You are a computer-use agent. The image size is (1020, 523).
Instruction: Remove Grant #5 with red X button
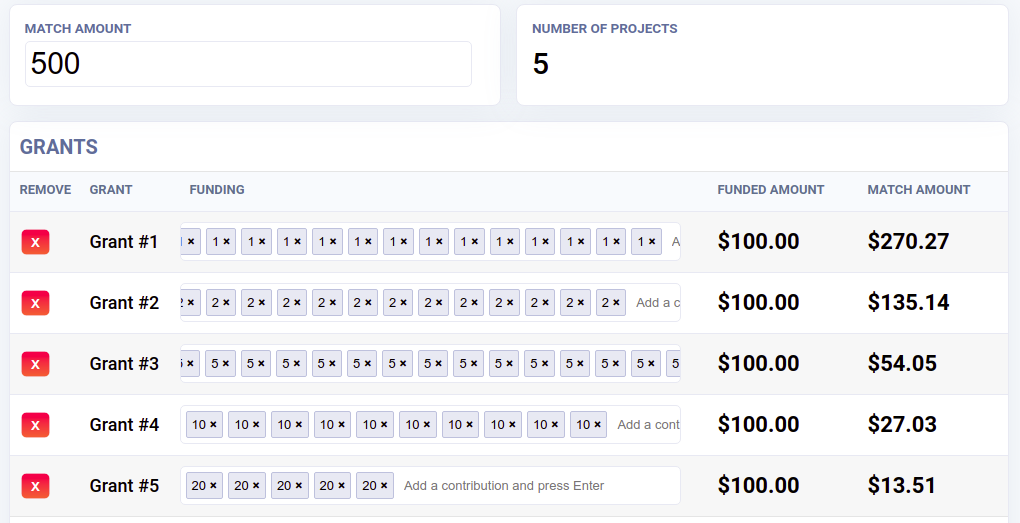point(35,486)
